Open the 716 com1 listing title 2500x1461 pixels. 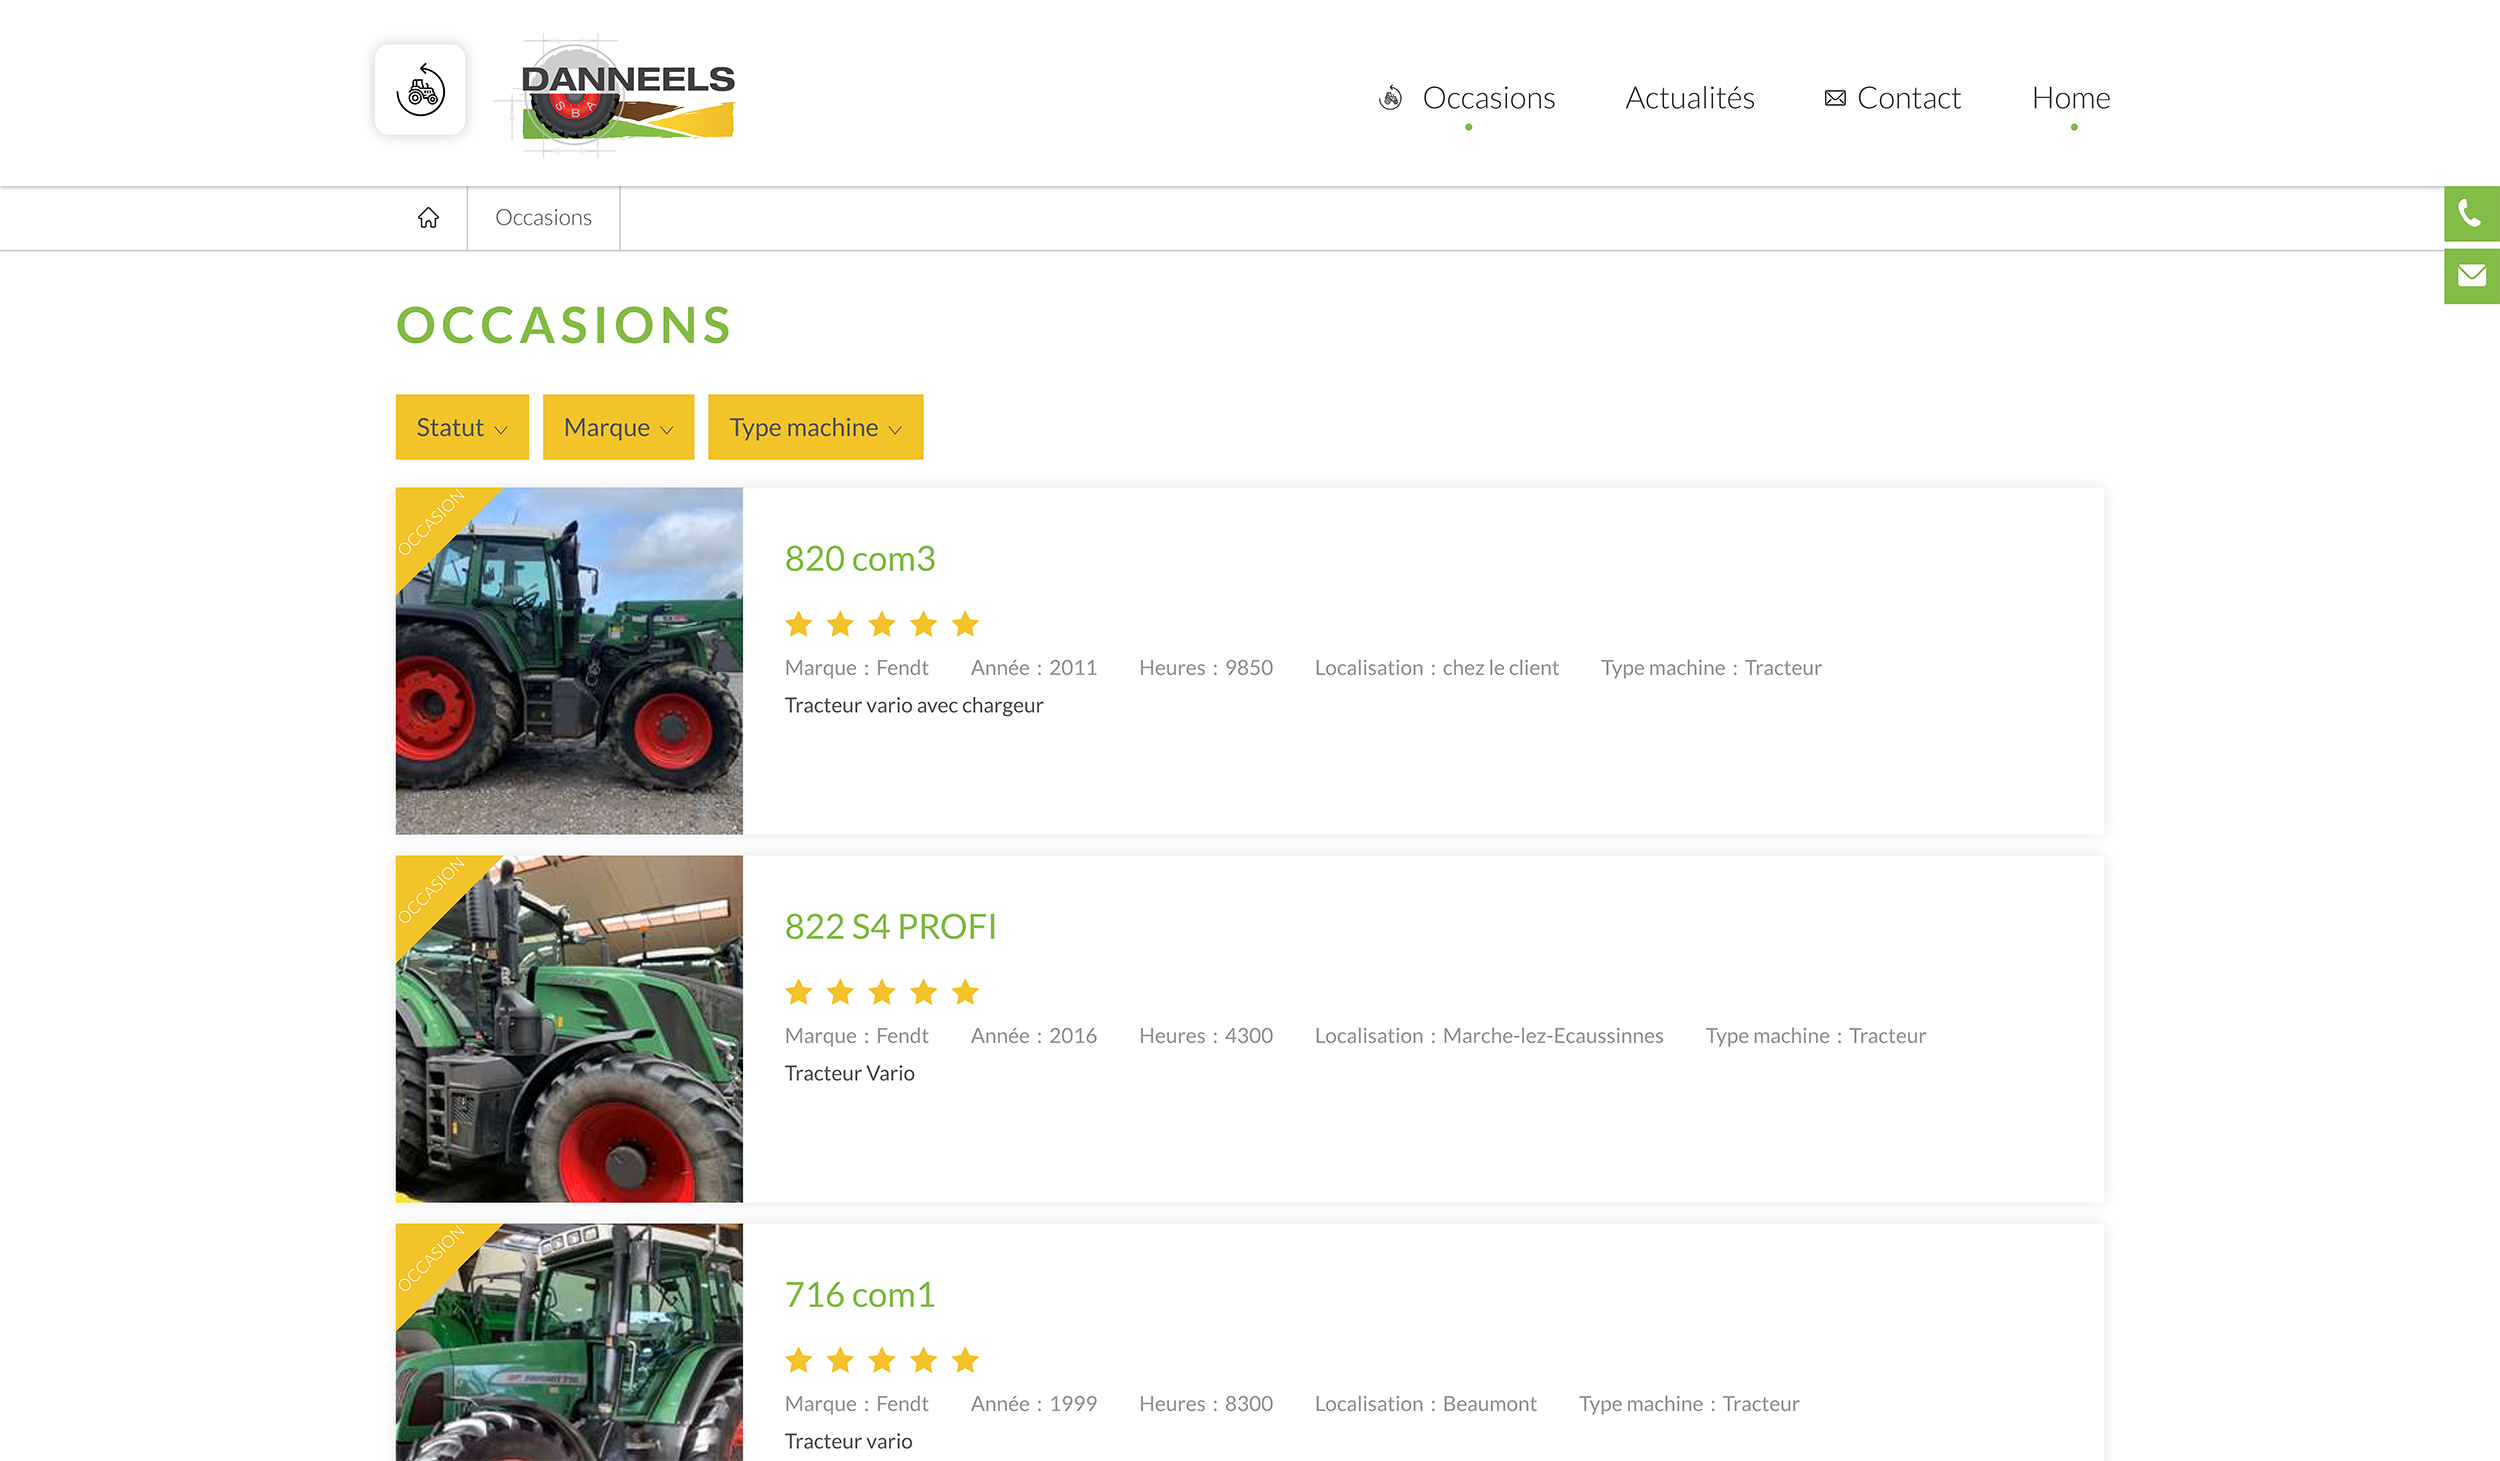[x=860, y=1295]
